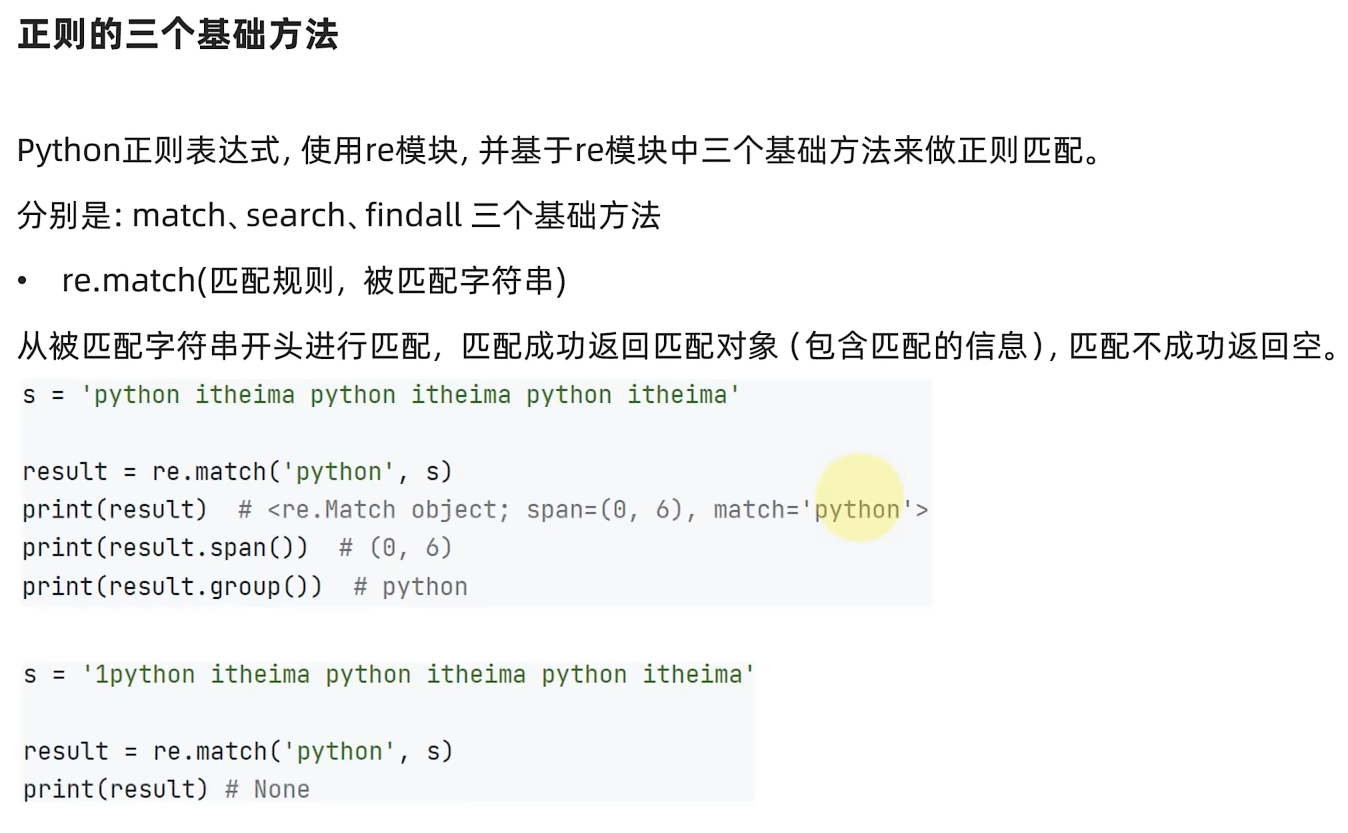Image resolution: width=1348 pixels, height=833 pixels.
Task: Click the # python comment after group()
Action: (x=411, y=586)
